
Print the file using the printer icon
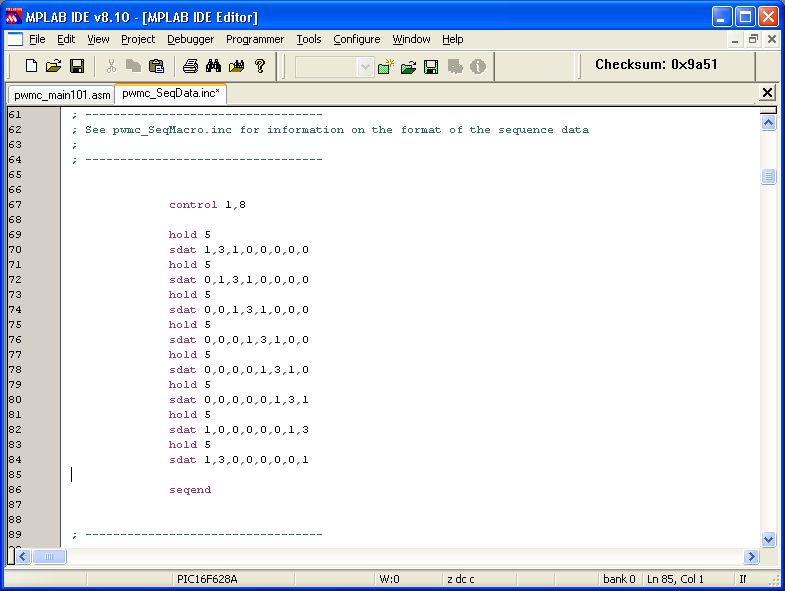(x=190, y=66)
